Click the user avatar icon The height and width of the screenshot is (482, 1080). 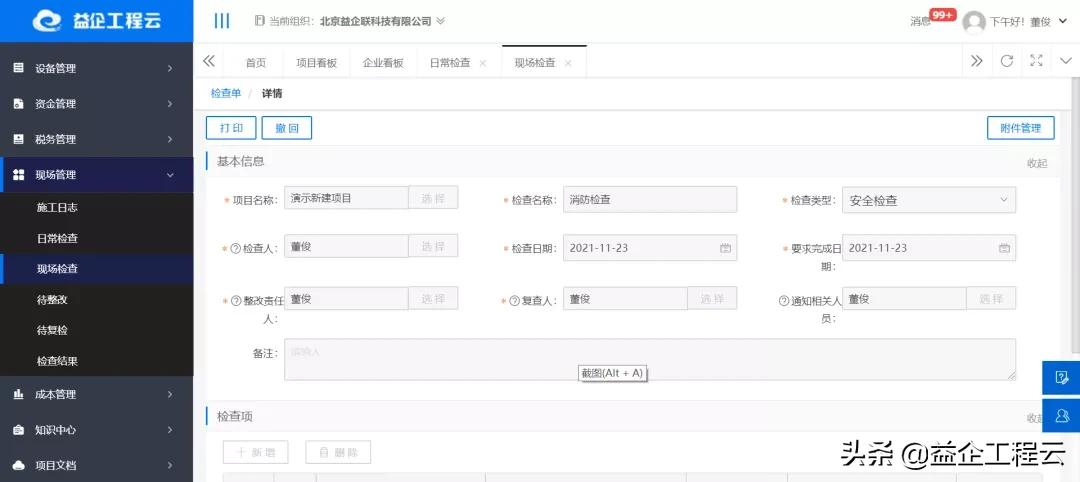pyautogui.click(x=973, y=22)
